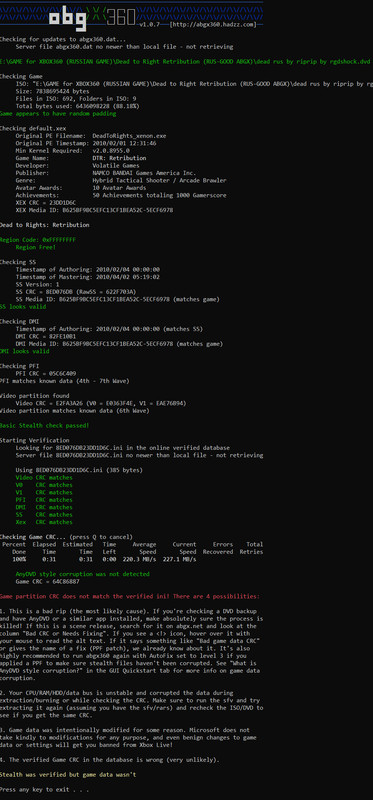Select "Using 8ED076DB23DD1D6C.ini (385 bytes)"
The width and height of the screenshot is (373, 800).
pyautogui.click(x=79, y=470)
